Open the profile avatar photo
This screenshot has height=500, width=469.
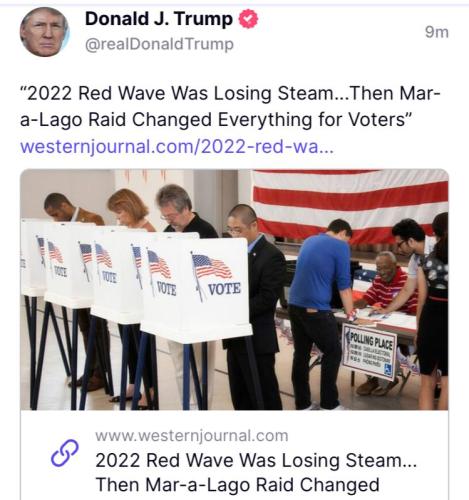coord(45,32)
